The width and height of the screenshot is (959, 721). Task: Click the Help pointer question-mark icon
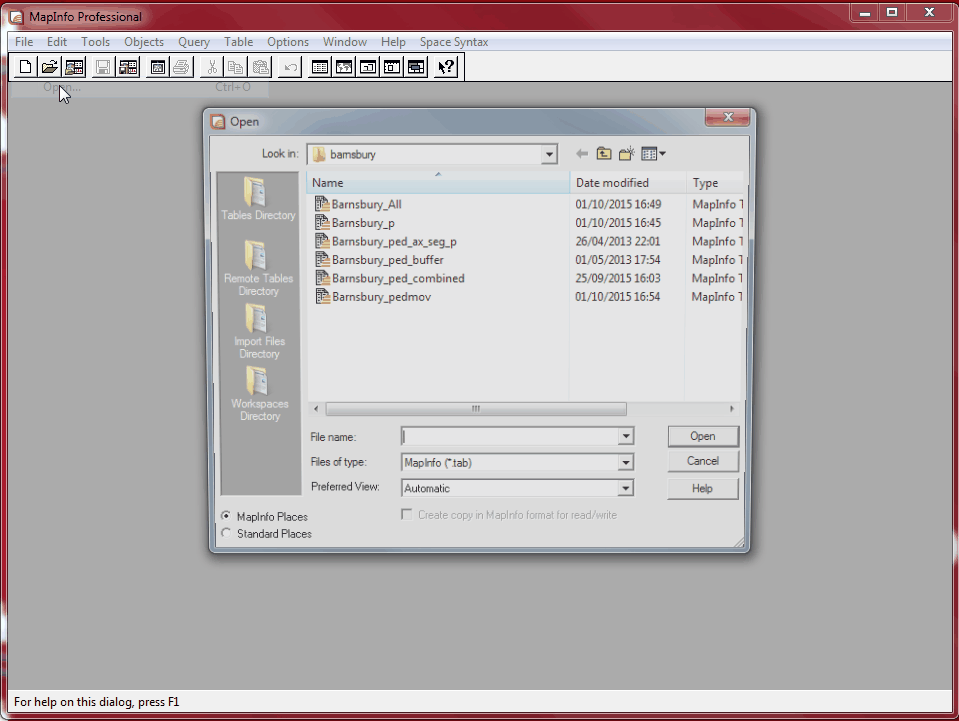pos(446,67)
